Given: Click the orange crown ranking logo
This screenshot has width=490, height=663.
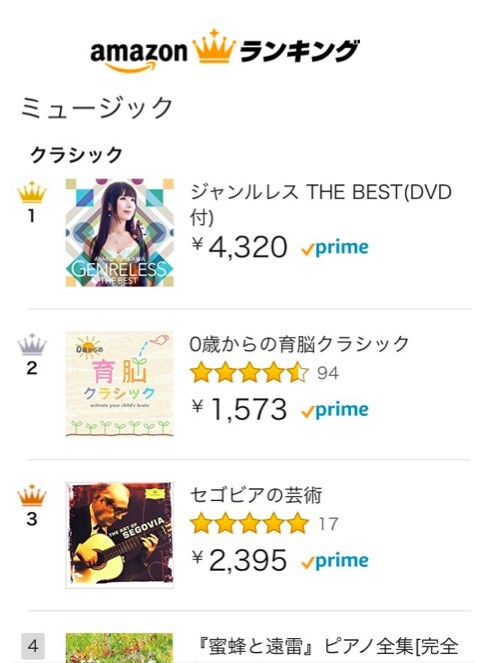Looking at the screenshot, I should pyautogui.click(x=214, y=46).
